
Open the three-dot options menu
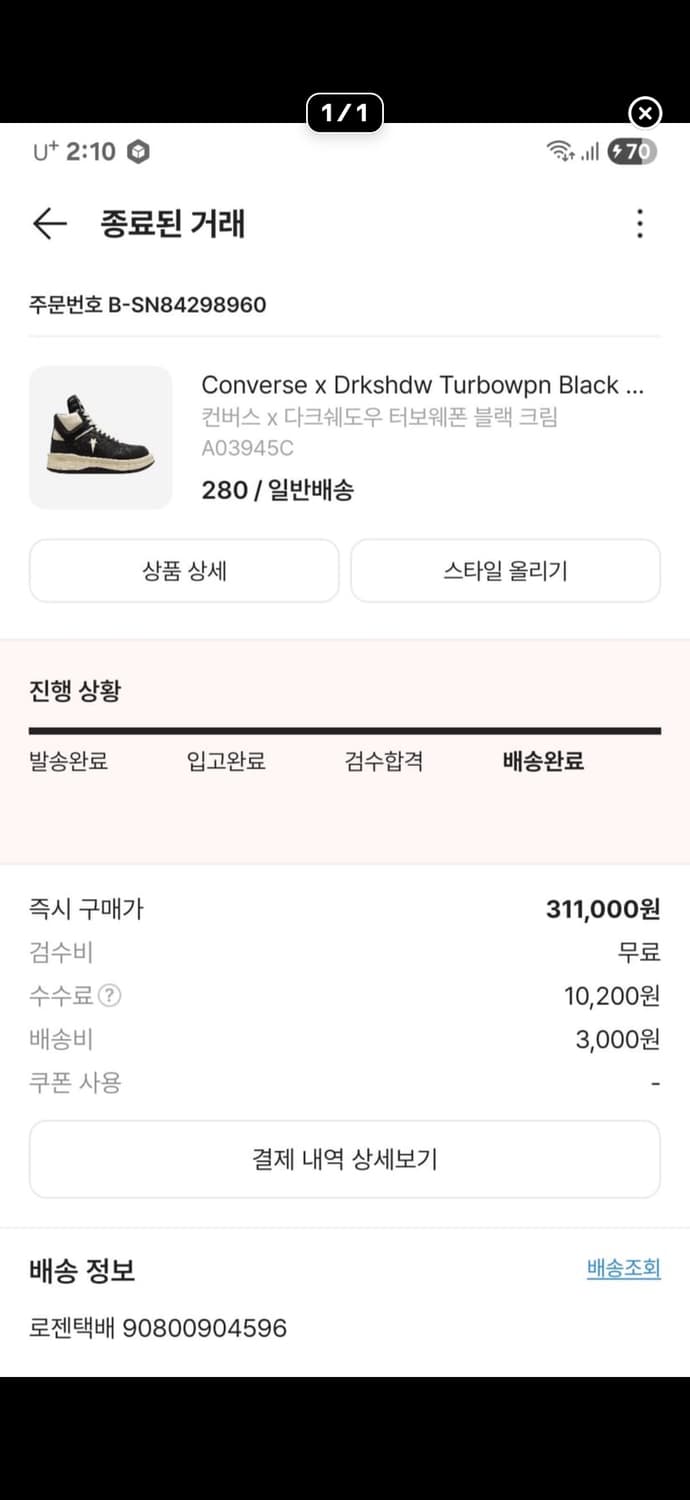point(639,223)
